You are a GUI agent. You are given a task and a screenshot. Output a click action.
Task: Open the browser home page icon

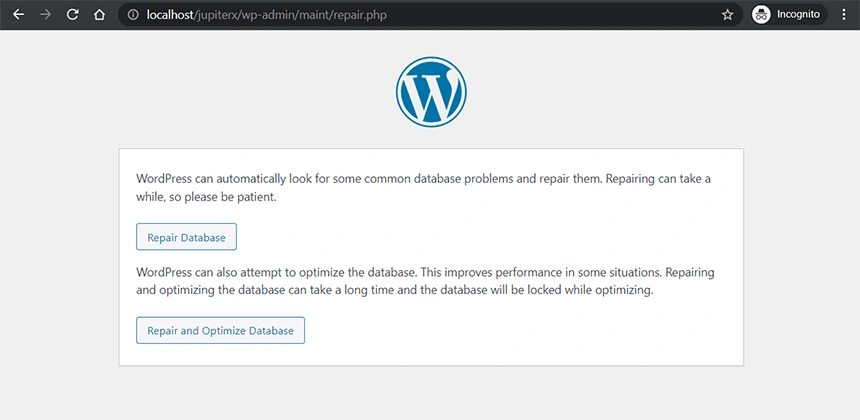click(98, 15)
